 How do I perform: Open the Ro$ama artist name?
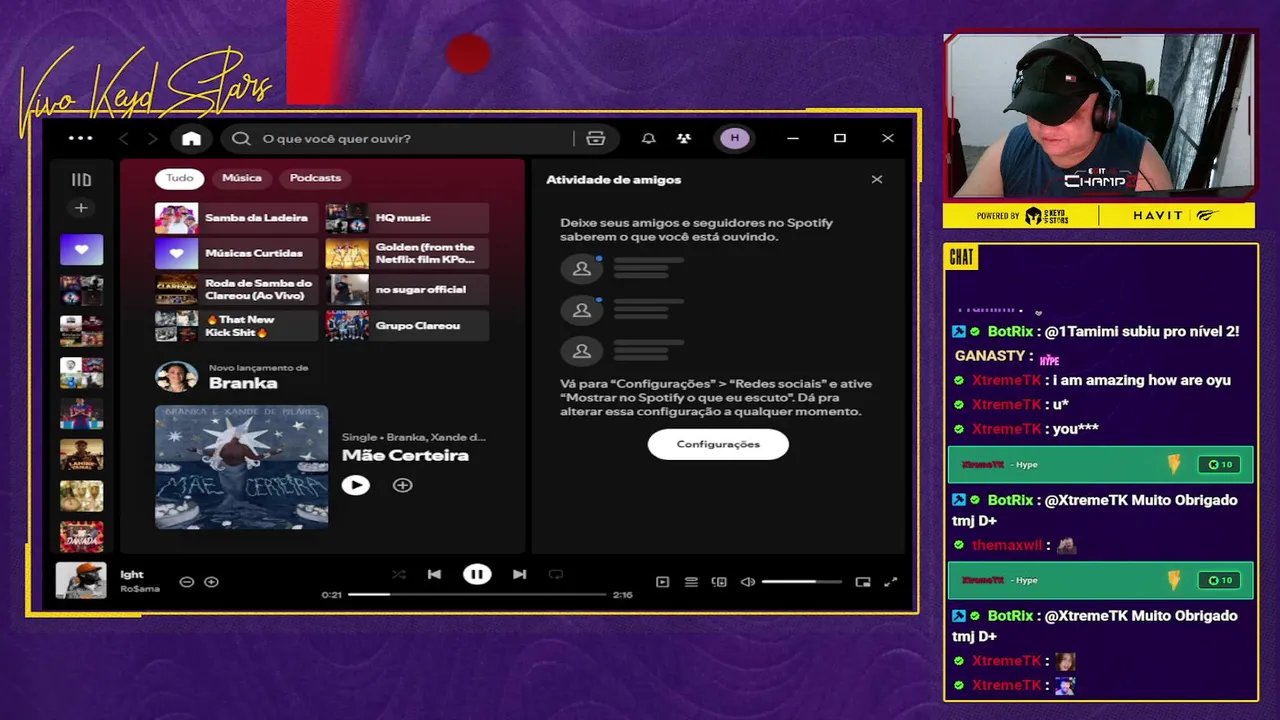(140, 589)
